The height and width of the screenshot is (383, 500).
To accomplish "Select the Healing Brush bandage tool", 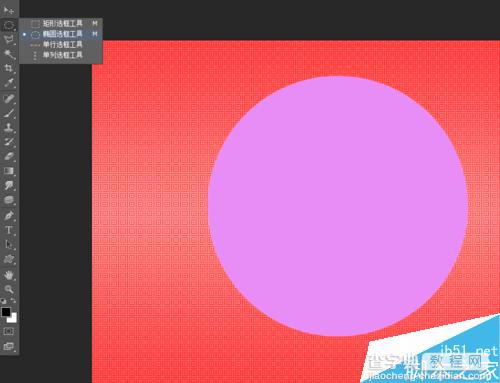I will (9, 99).
